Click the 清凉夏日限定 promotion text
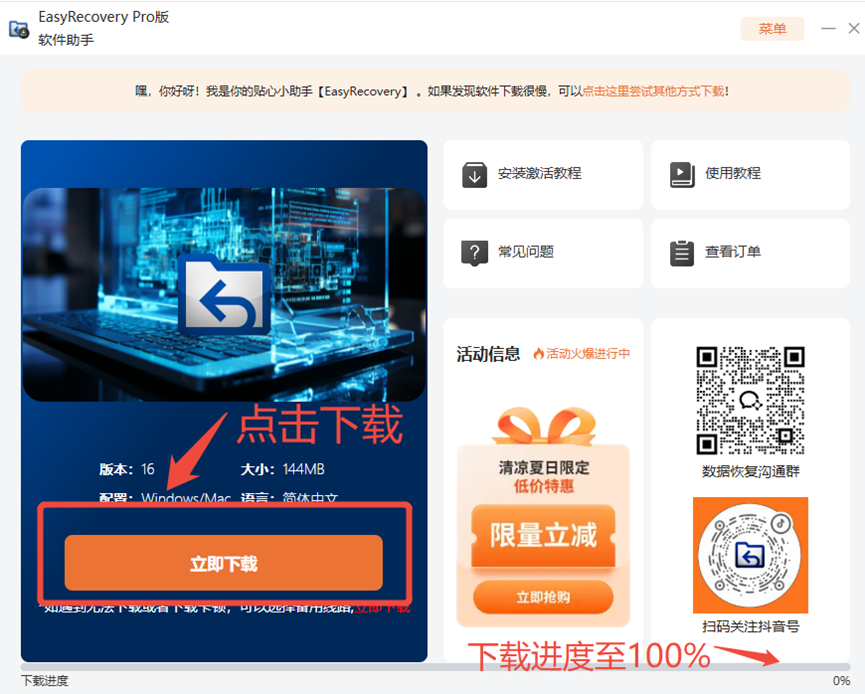Viewport: 865px width, 694px height. 544,468
